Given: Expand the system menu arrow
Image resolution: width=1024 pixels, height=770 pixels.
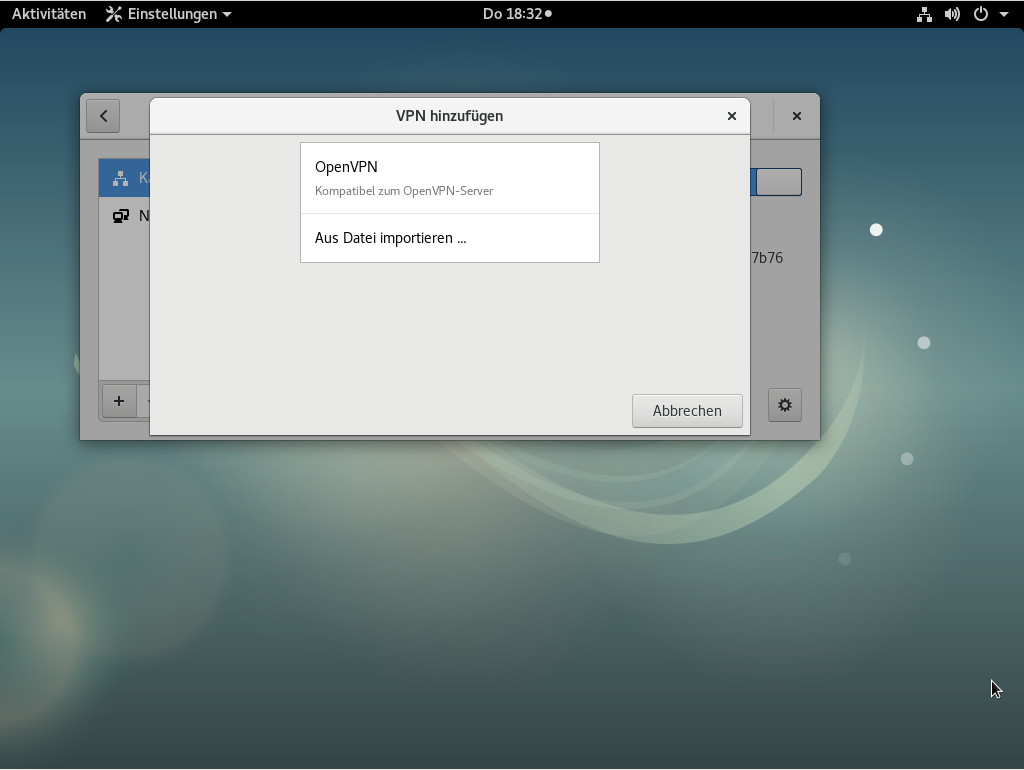Looking at the screenshot, I should tap(1004, 14).
